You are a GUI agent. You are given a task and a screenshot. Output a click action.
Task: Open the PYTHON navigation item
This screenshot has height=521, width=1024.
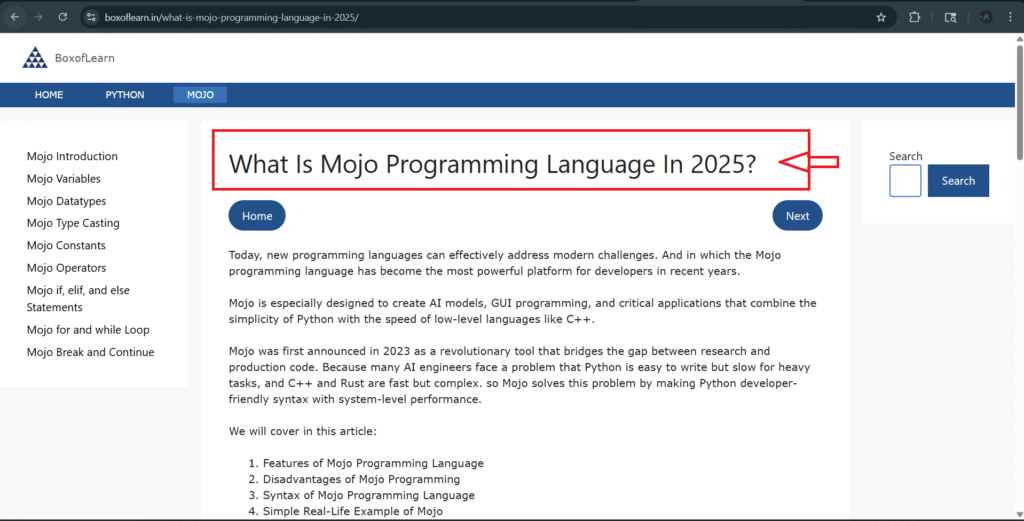tap(125, 95)
